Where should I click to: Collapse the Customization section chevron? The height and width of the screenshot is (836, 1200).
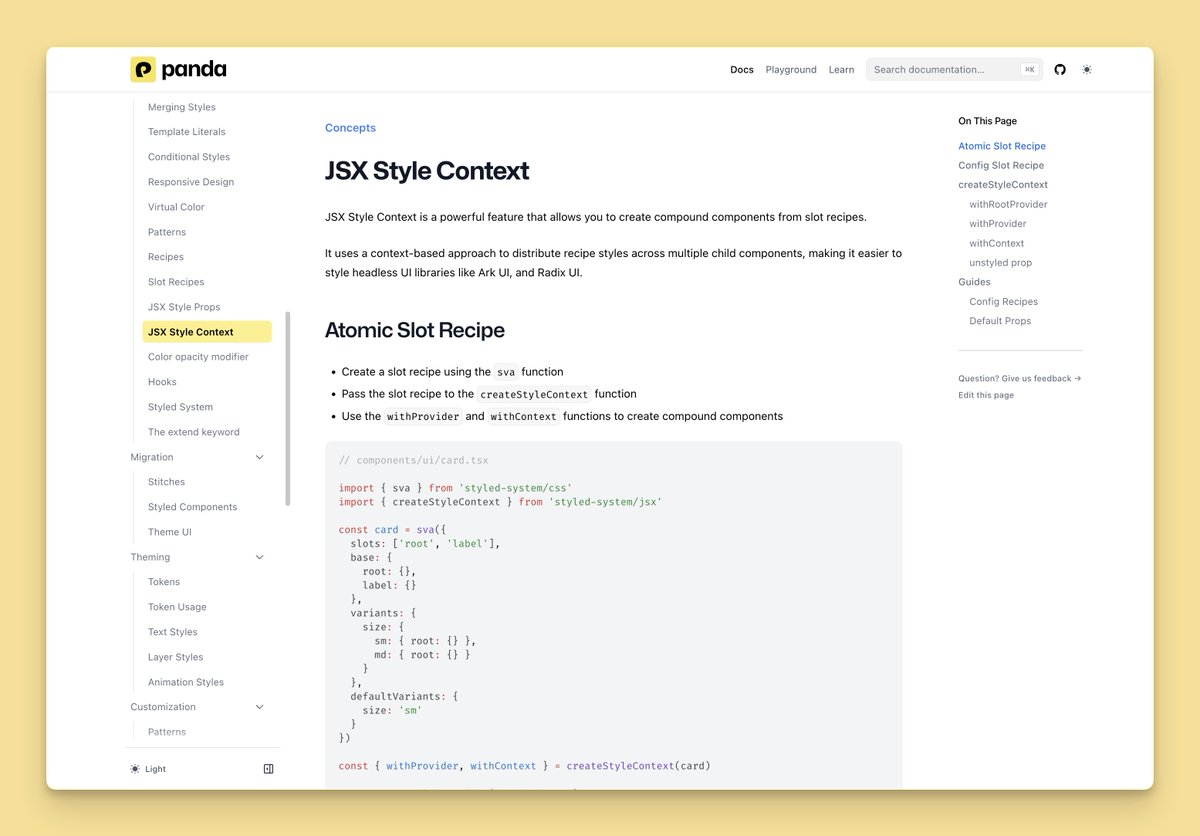260,707
